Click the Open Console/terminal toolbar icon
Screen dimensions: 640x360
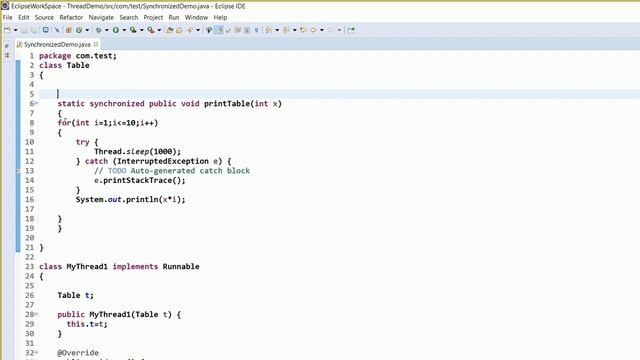tap(46, 30)
